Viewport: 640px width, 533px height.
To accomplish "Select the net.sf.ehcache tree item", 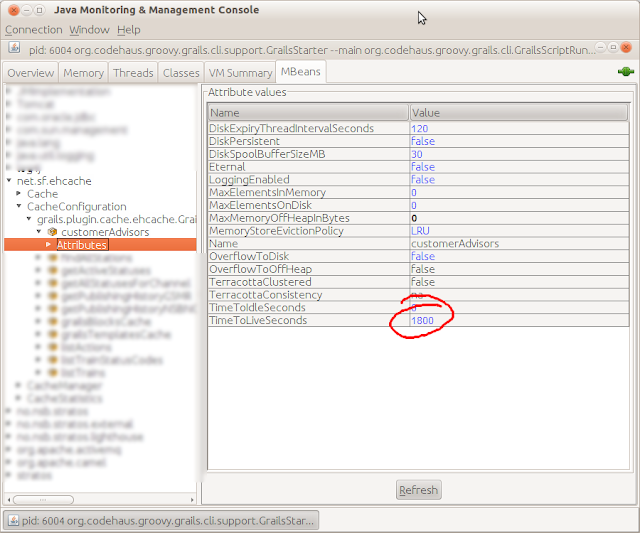I will tap(54, 181).
